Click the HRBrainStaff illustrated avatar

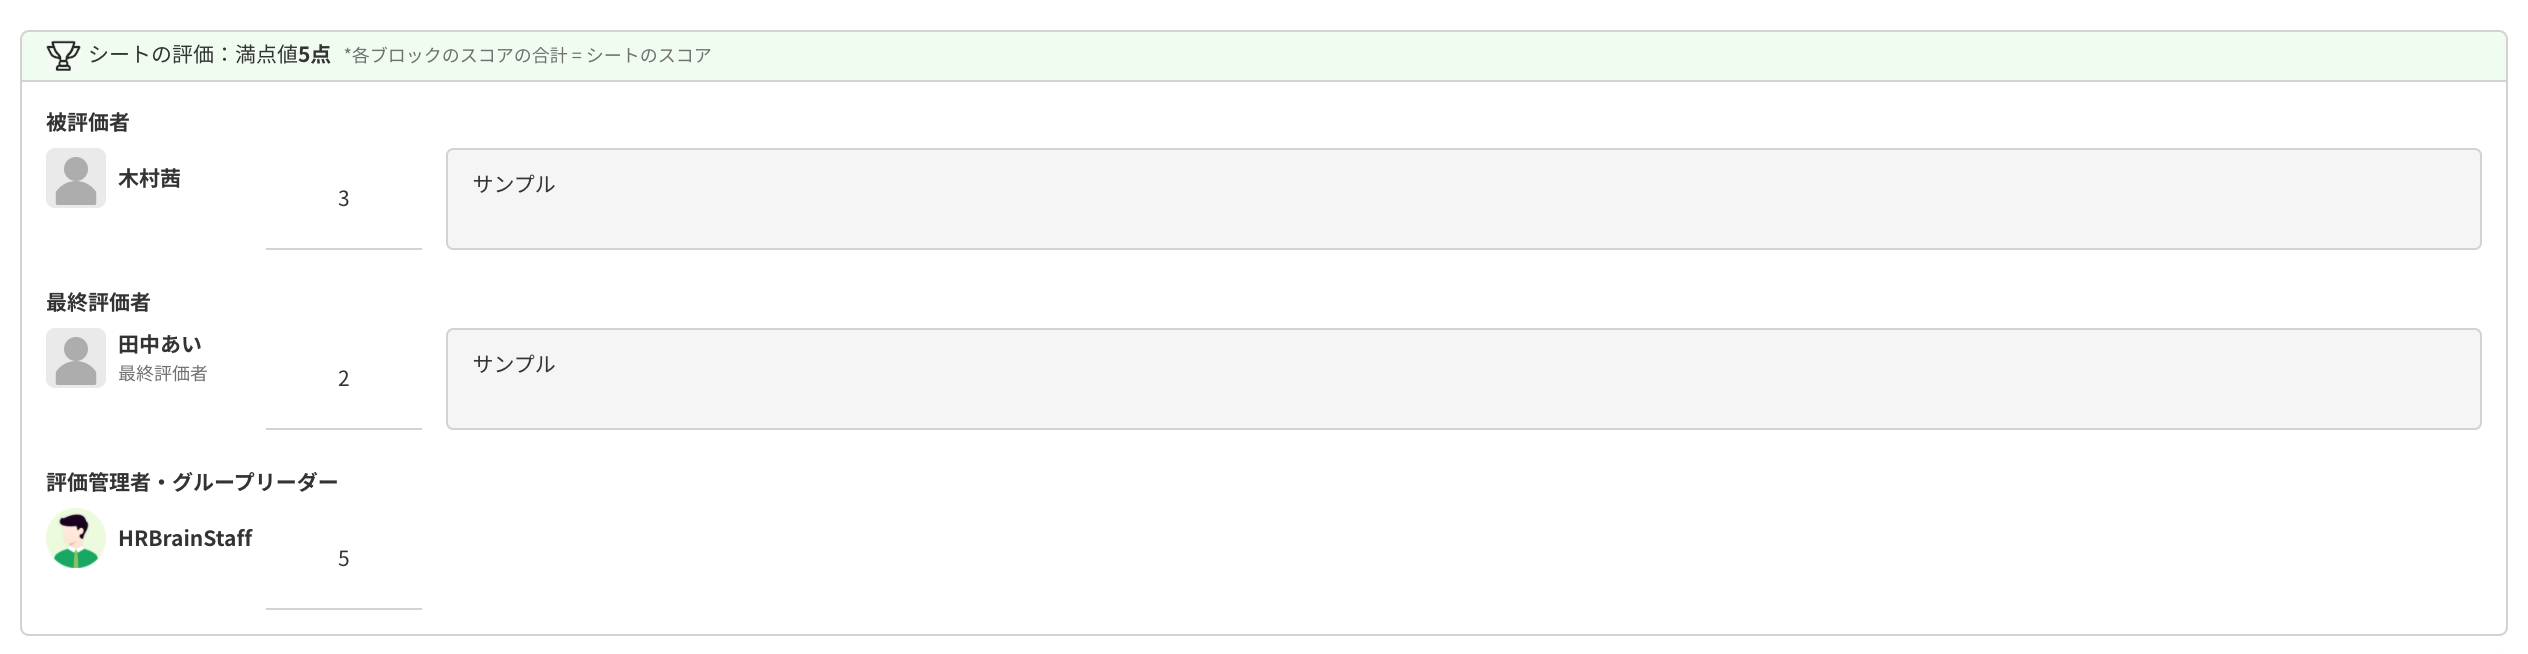(76, 539)
